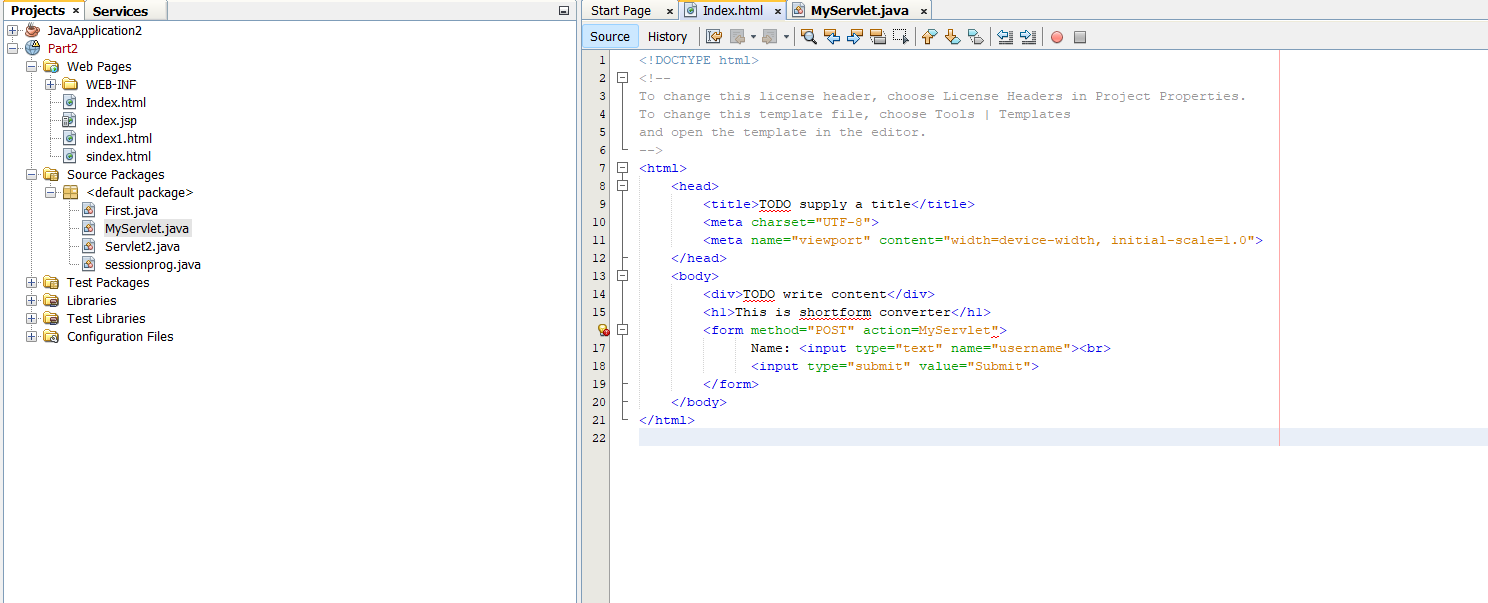Expand the JavaApplication2 project node
This screenshot has height=603, width=1488.
pos(13,30)
